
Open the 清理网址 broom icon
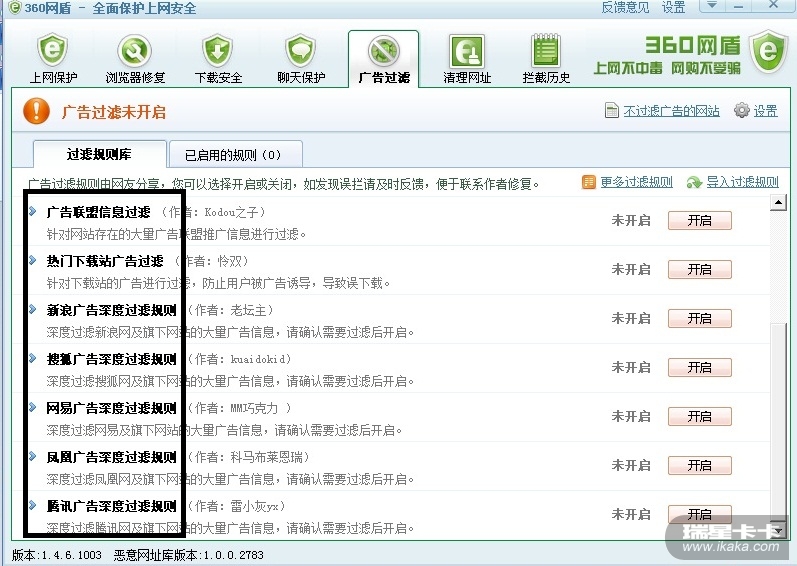pos(467,51)
